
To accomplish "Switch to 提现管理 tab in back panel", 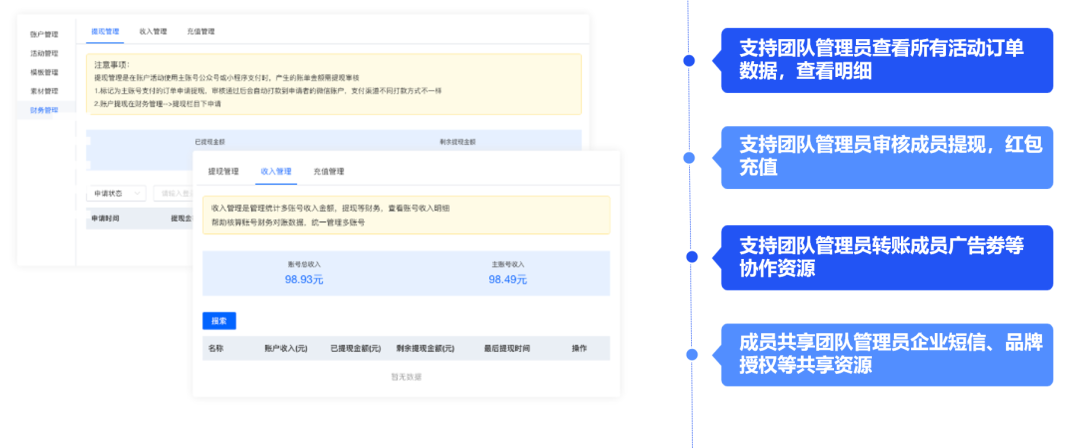I will pos(105,32).
